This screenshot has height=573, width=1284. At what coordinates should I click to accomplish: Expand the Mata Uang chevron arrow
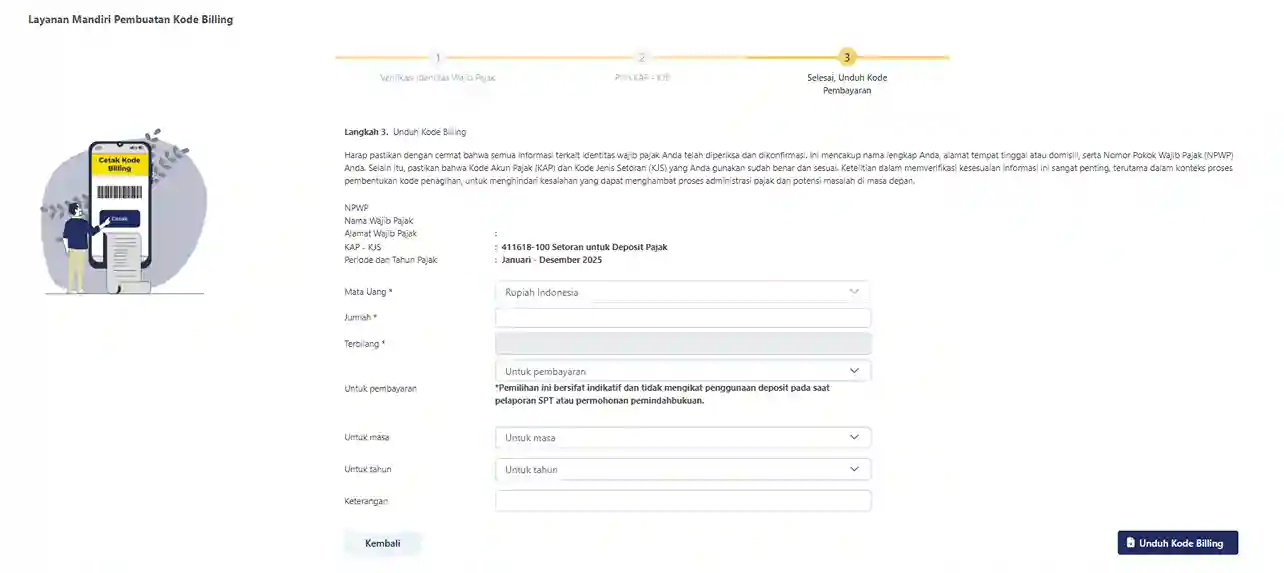point(854,292)
